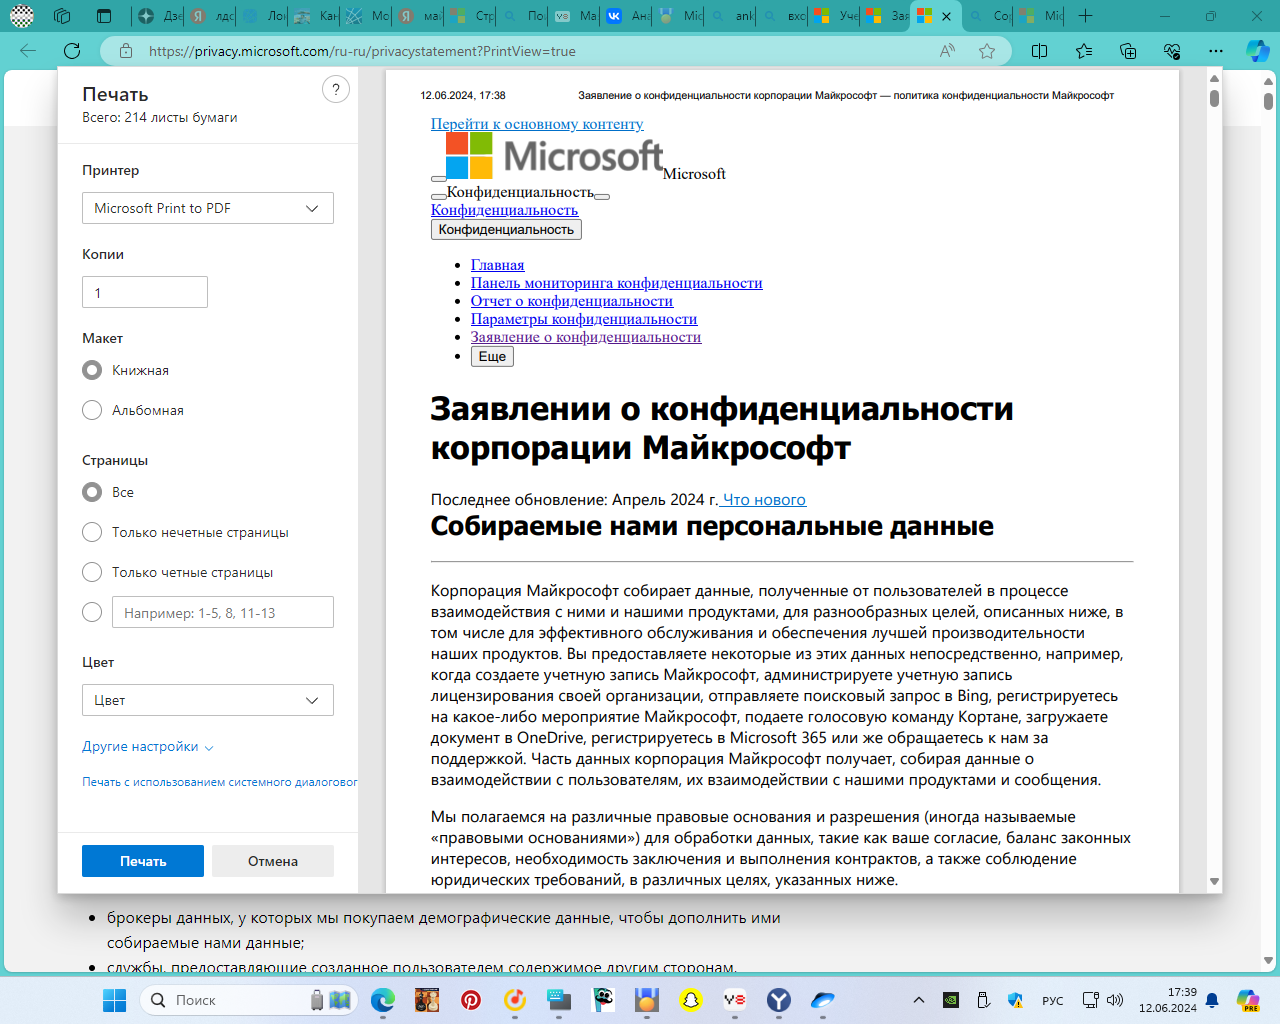
Task: Open the Принтер dropdown Microsoft Print to PDF
Action: click(x=208, y=208)
